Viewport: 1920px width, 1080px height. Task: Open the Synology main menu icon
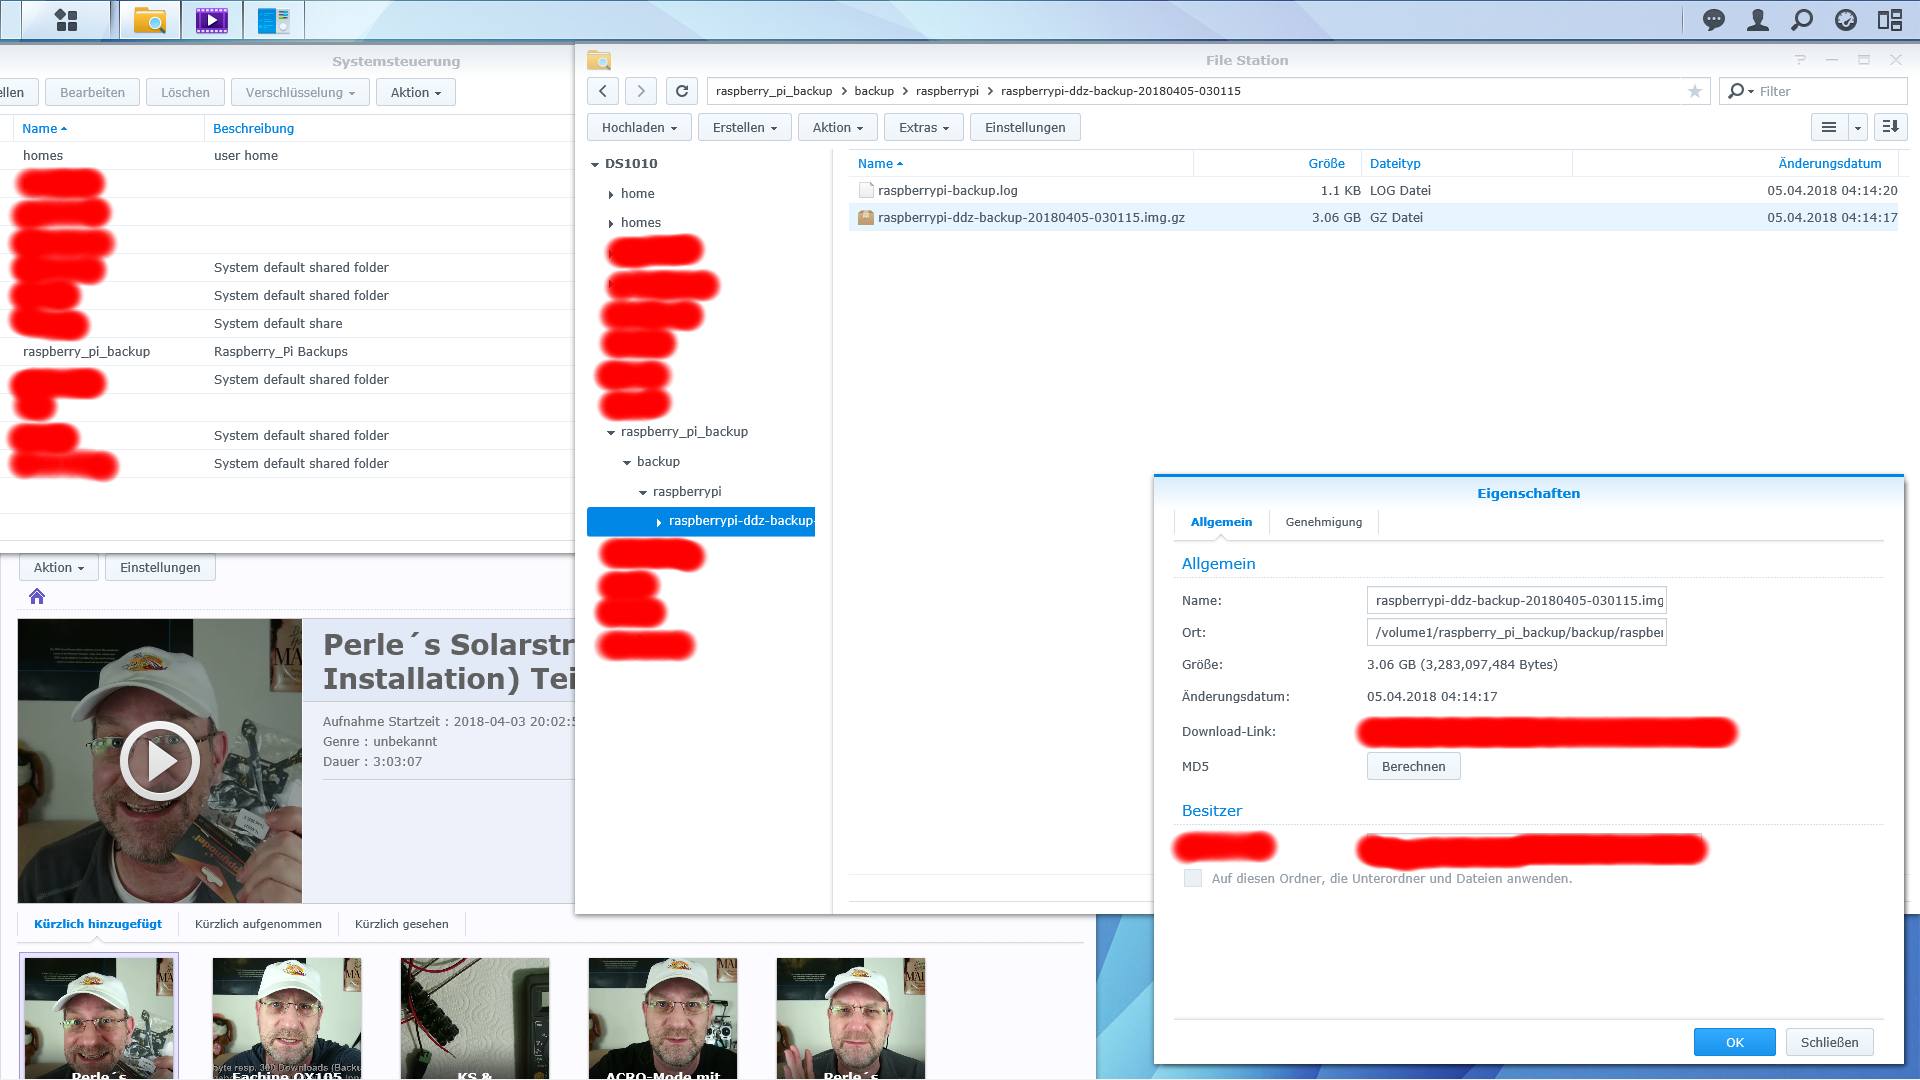pos(66,20)
